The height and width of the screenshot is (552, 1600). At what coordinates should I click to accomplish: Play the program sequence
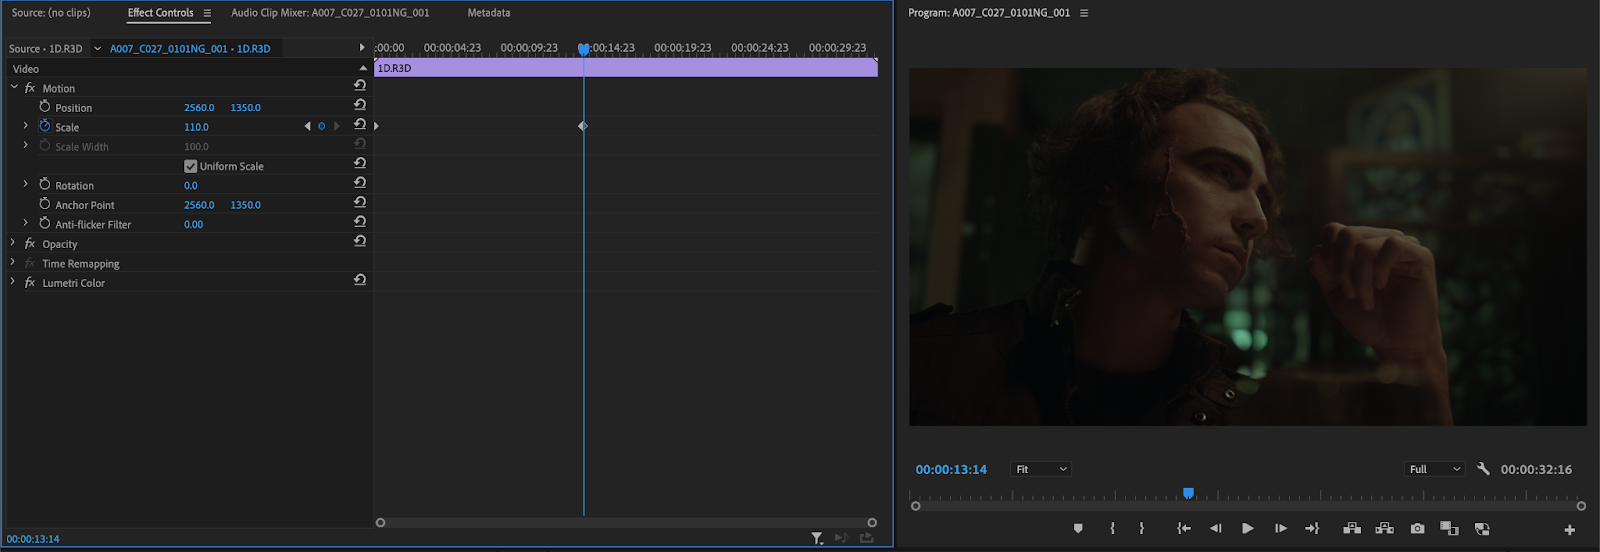(1248, 529)
